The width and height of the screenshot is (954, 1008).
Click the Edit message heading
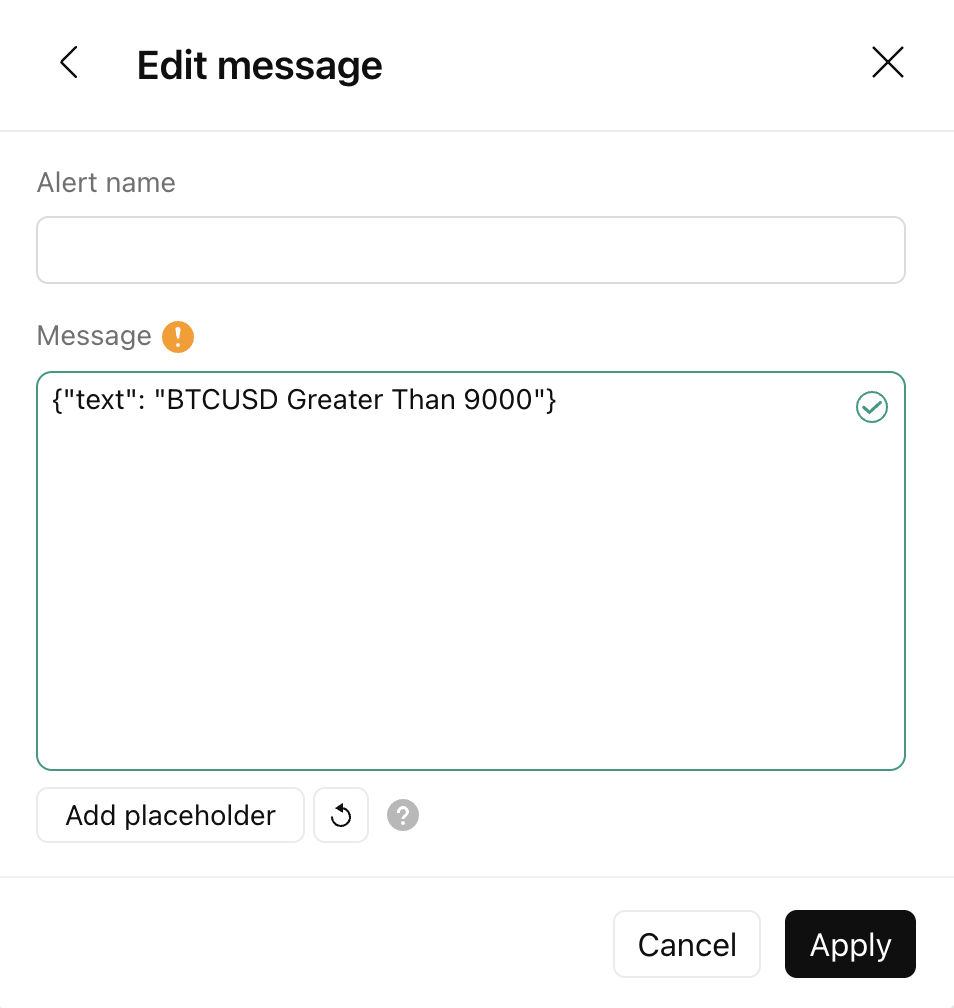click(259, 66)
